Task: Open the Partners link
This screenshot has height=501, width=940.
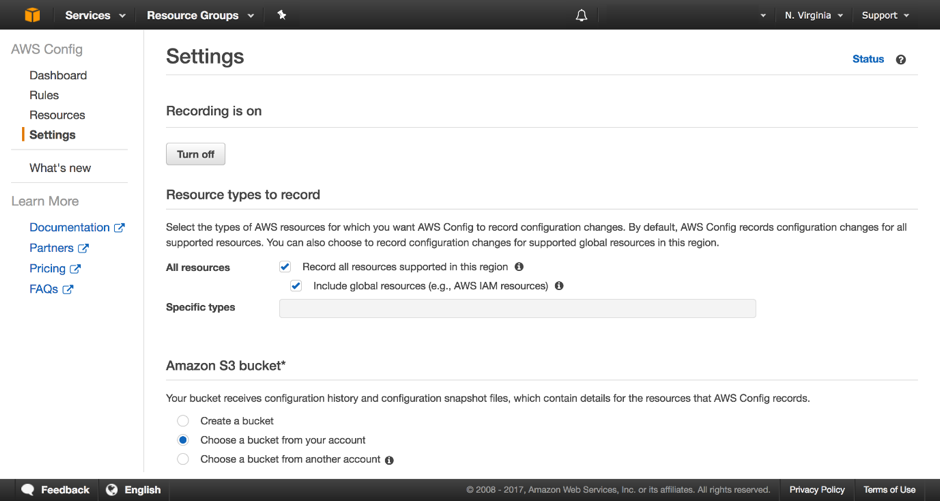Action: [x=52, y=248]
